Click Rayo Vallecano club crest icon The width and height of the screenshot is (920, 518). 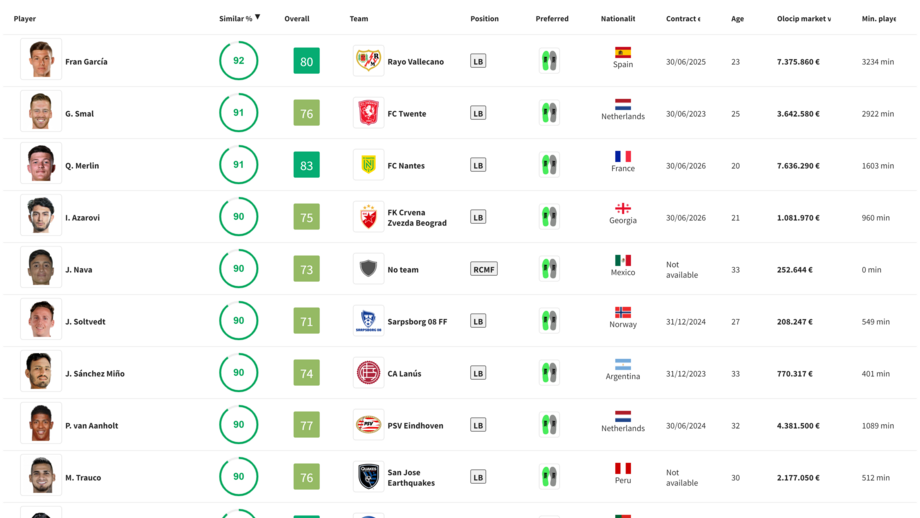pyautogui.click(x=368, y=61)
